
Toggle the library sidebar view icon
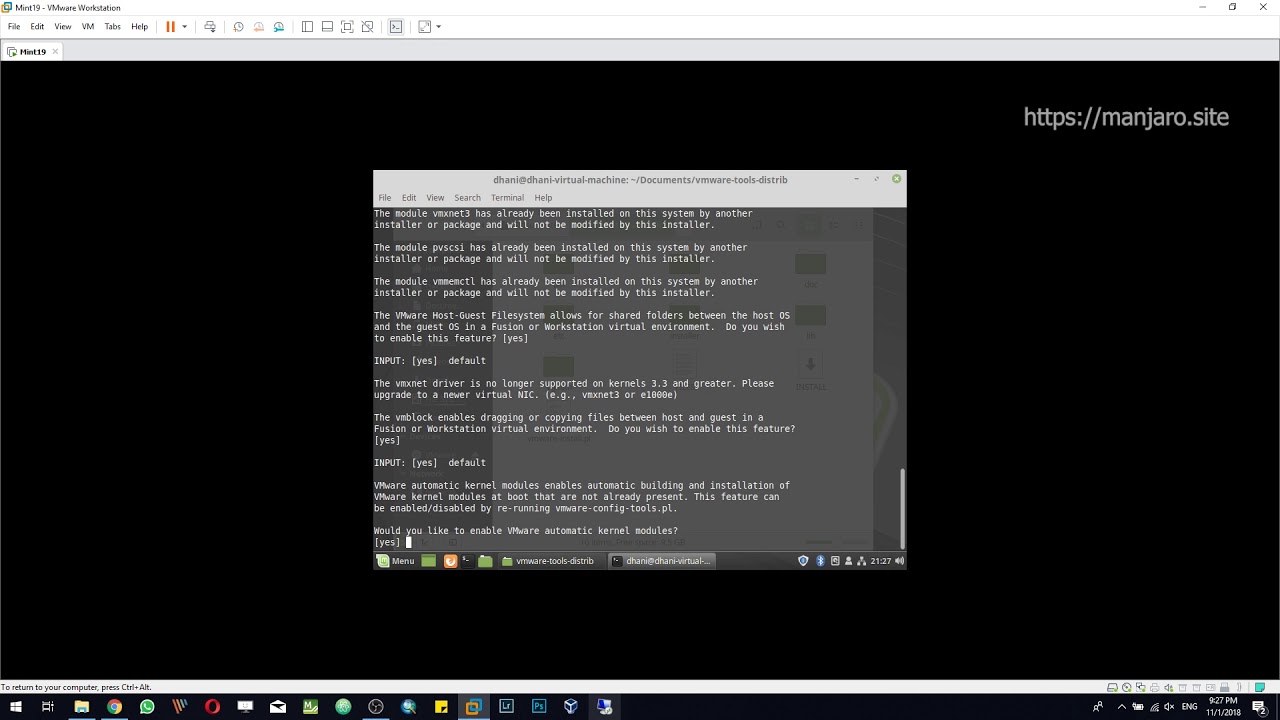(x=307, y=27)
